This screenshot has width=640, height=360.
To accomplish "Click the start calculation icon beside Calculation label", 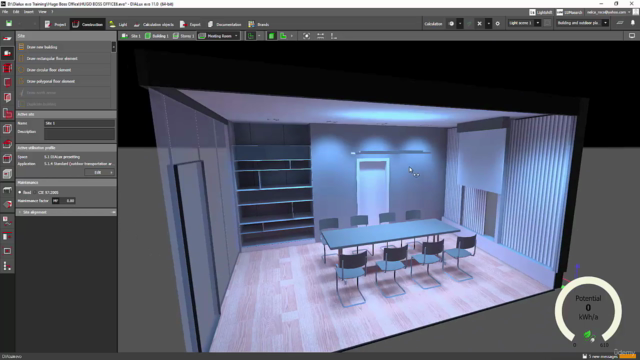I will point(451,24).
